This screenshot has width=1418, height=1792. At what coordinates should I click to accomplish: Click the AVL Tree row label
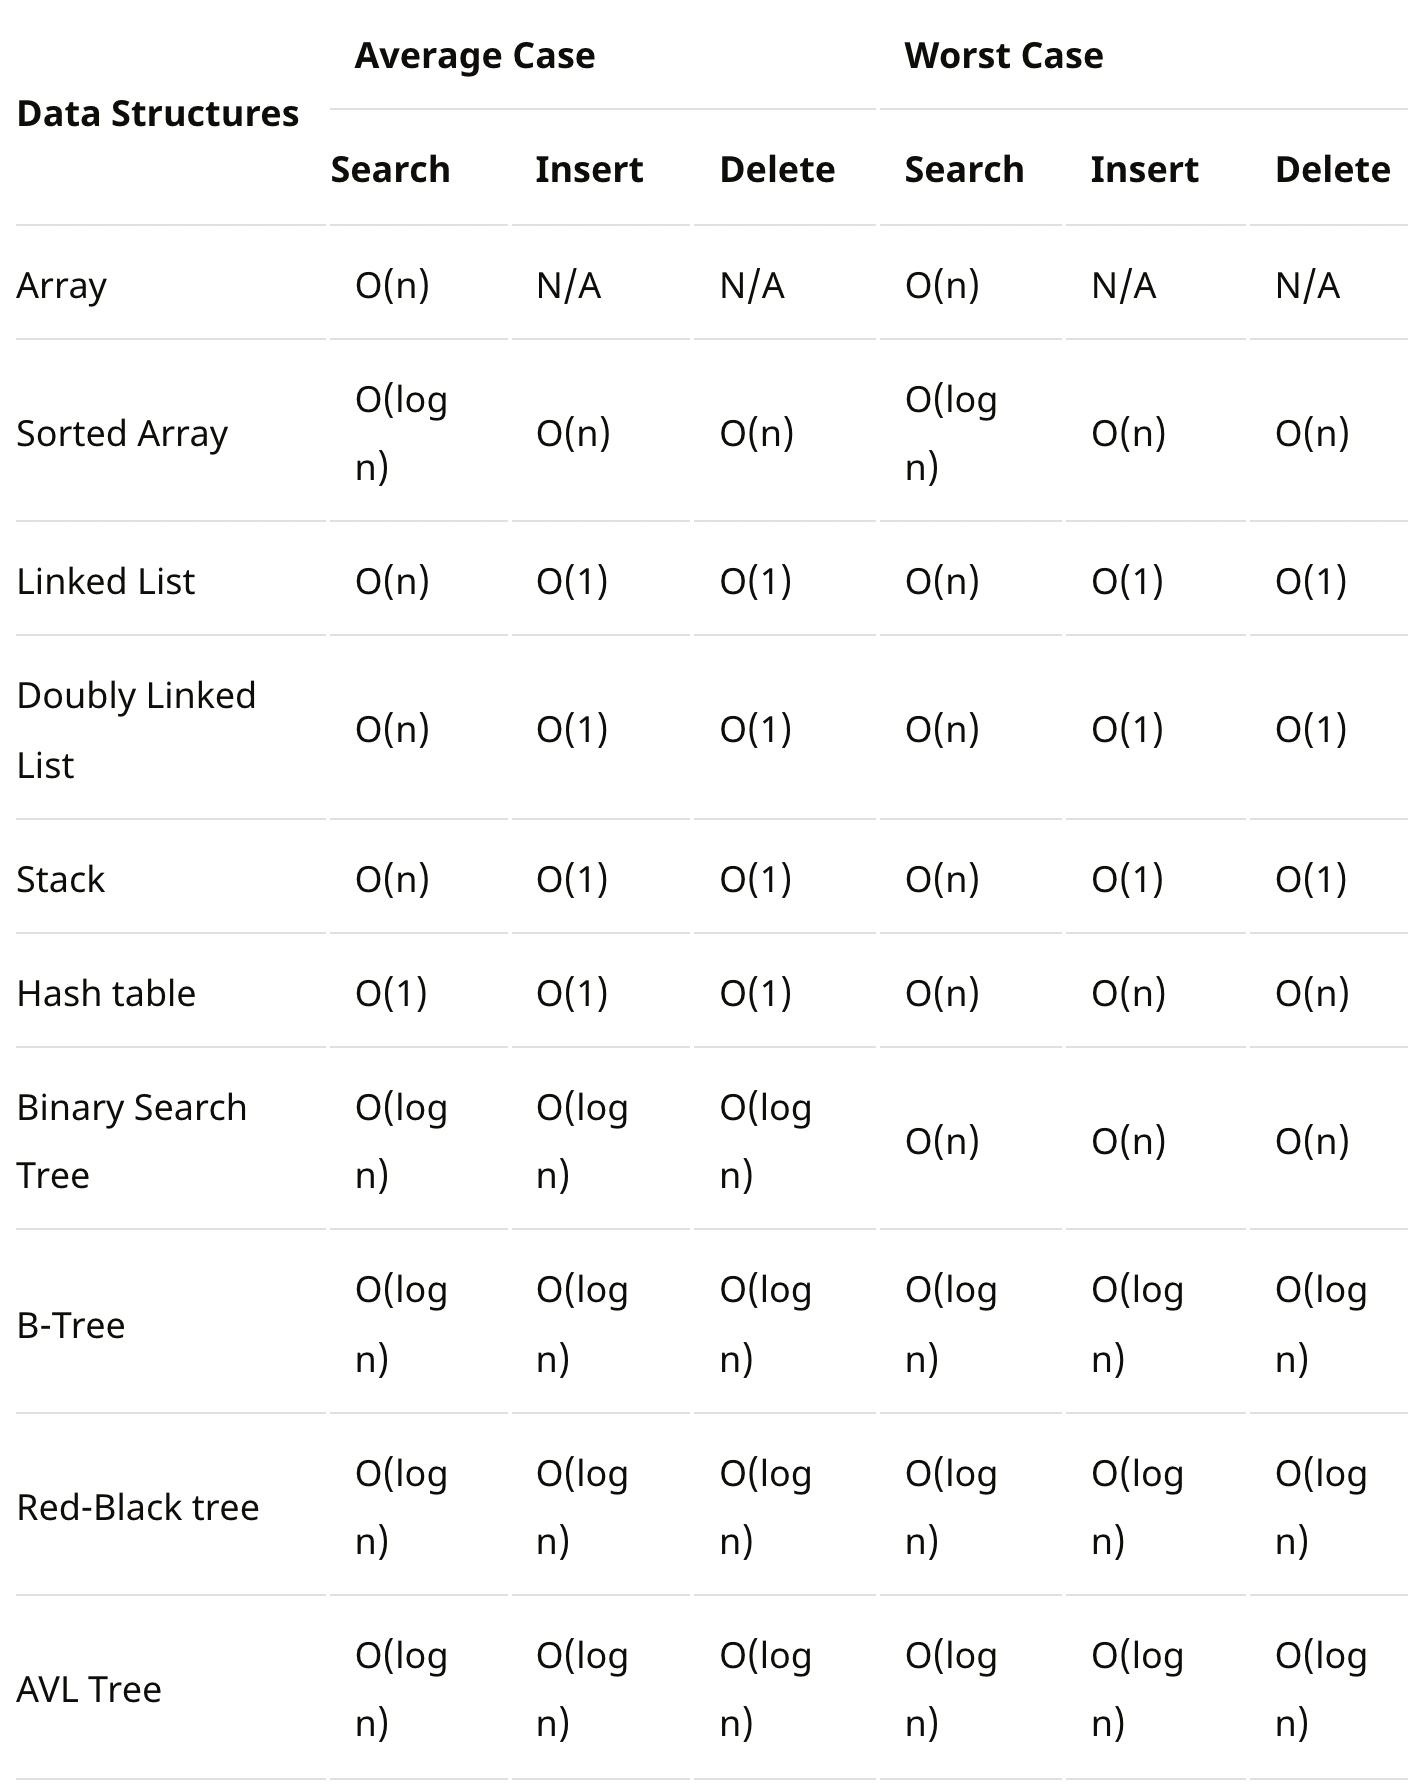89,1690
